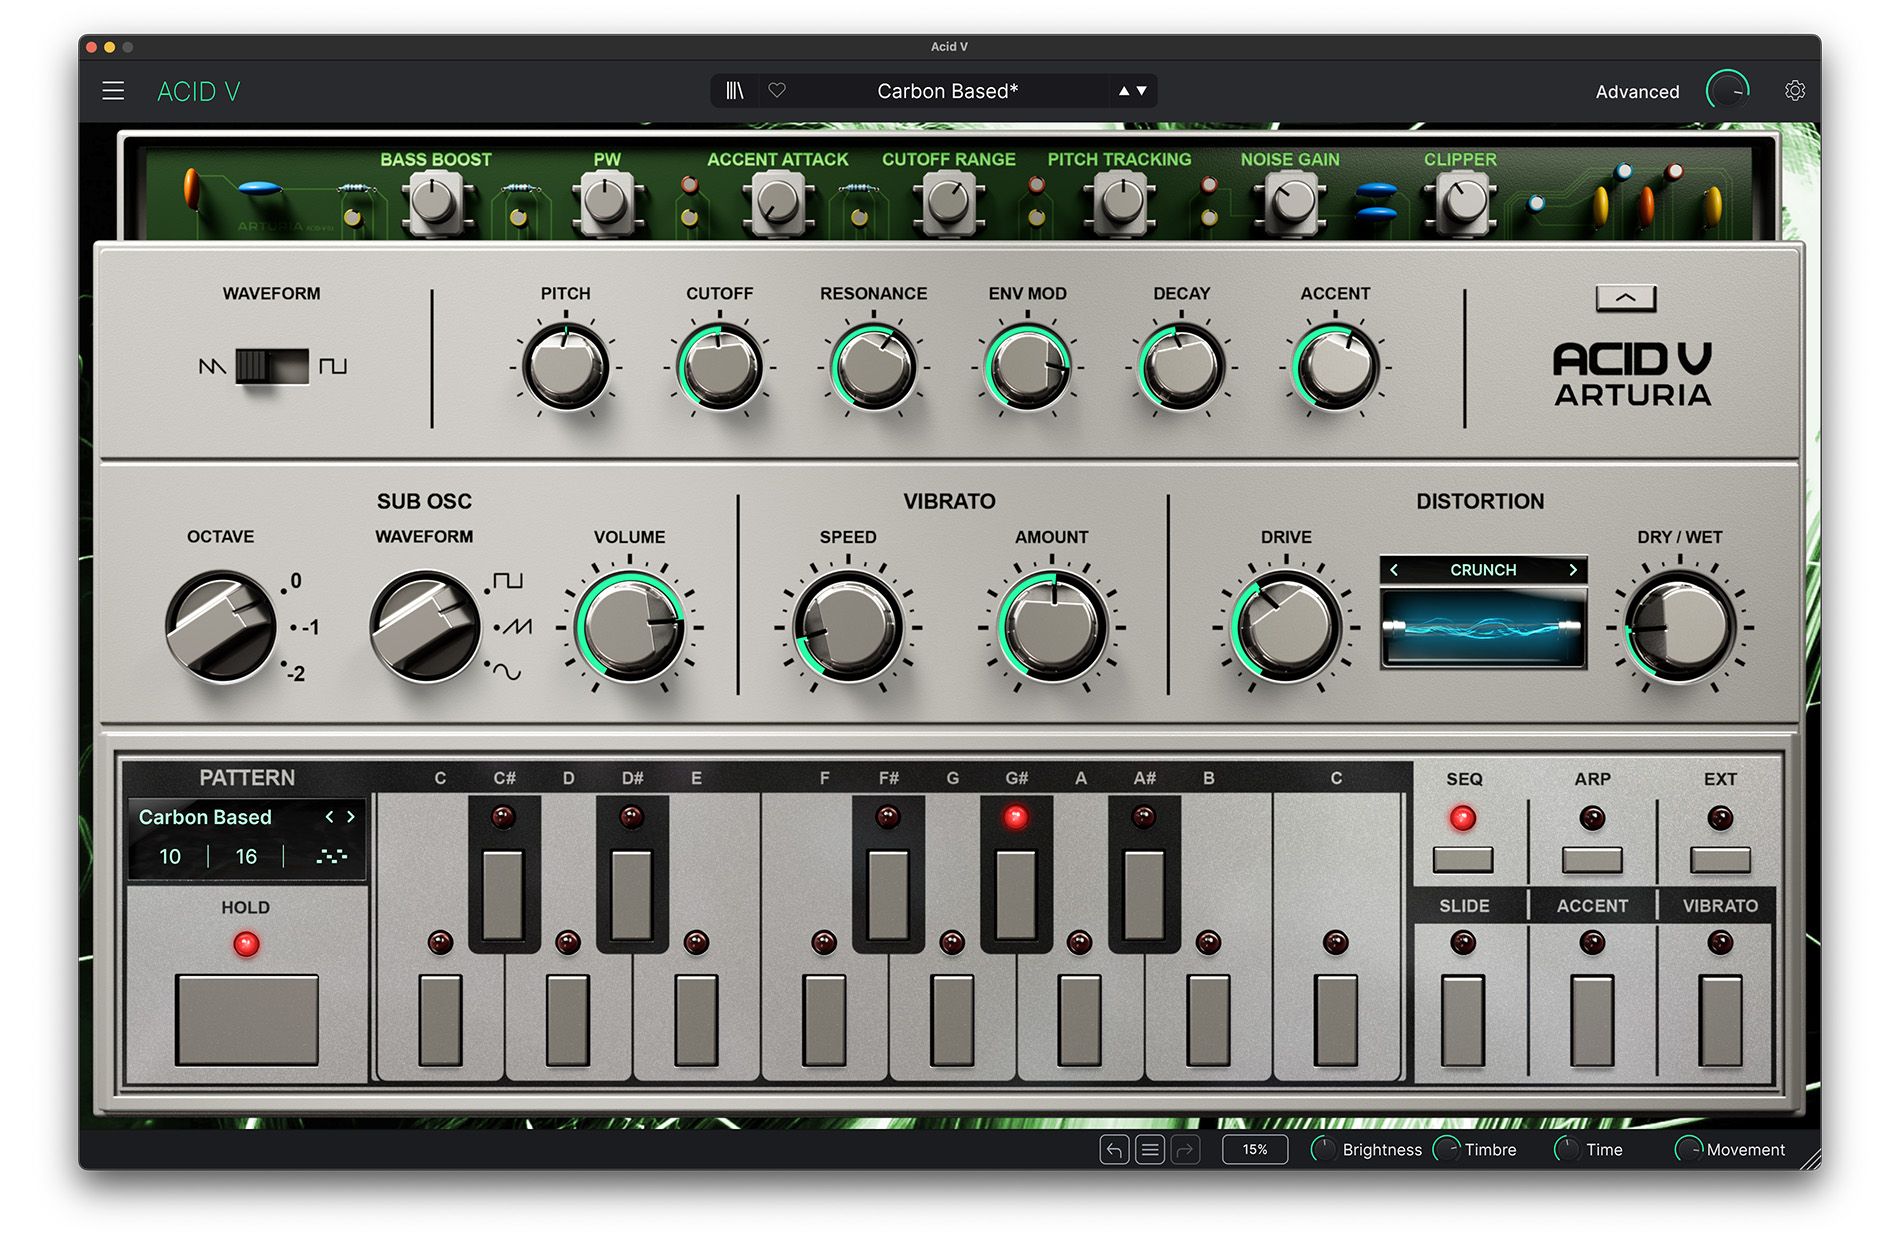
Task: Toggle the main oscillator waveform switch
Action: [x=272, y=366]
